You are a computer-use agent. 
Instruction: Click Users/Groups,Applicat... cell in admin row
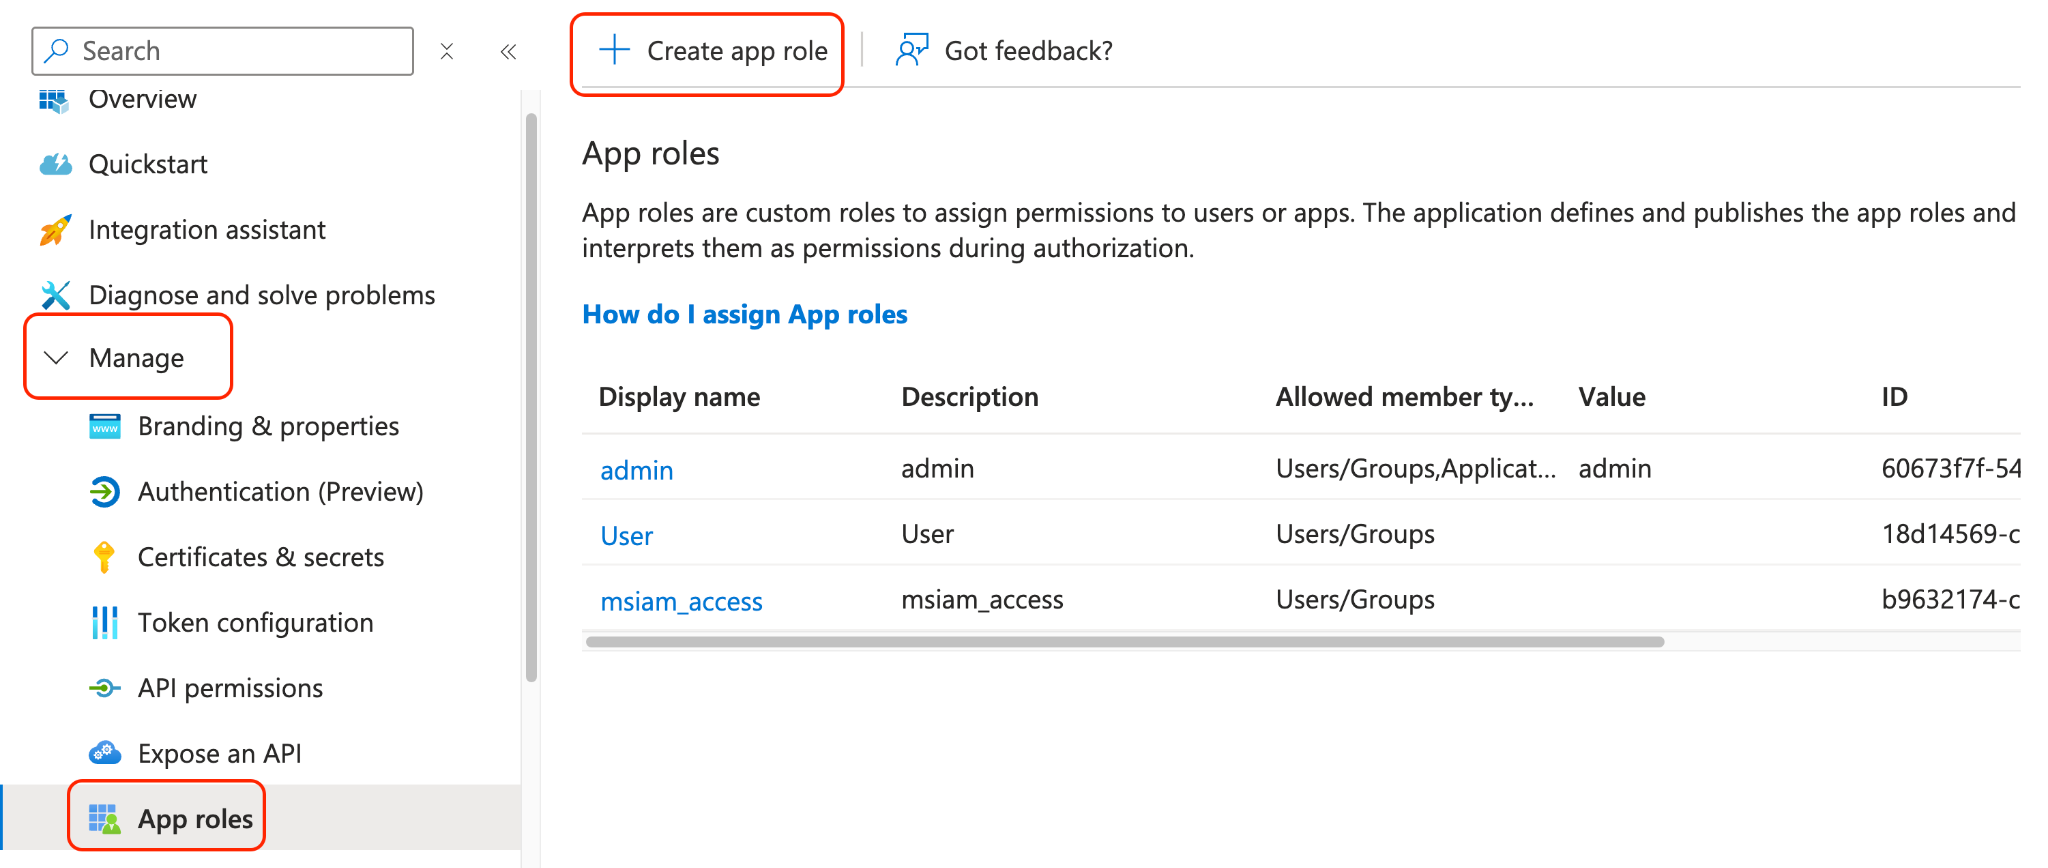point(1415,468)
